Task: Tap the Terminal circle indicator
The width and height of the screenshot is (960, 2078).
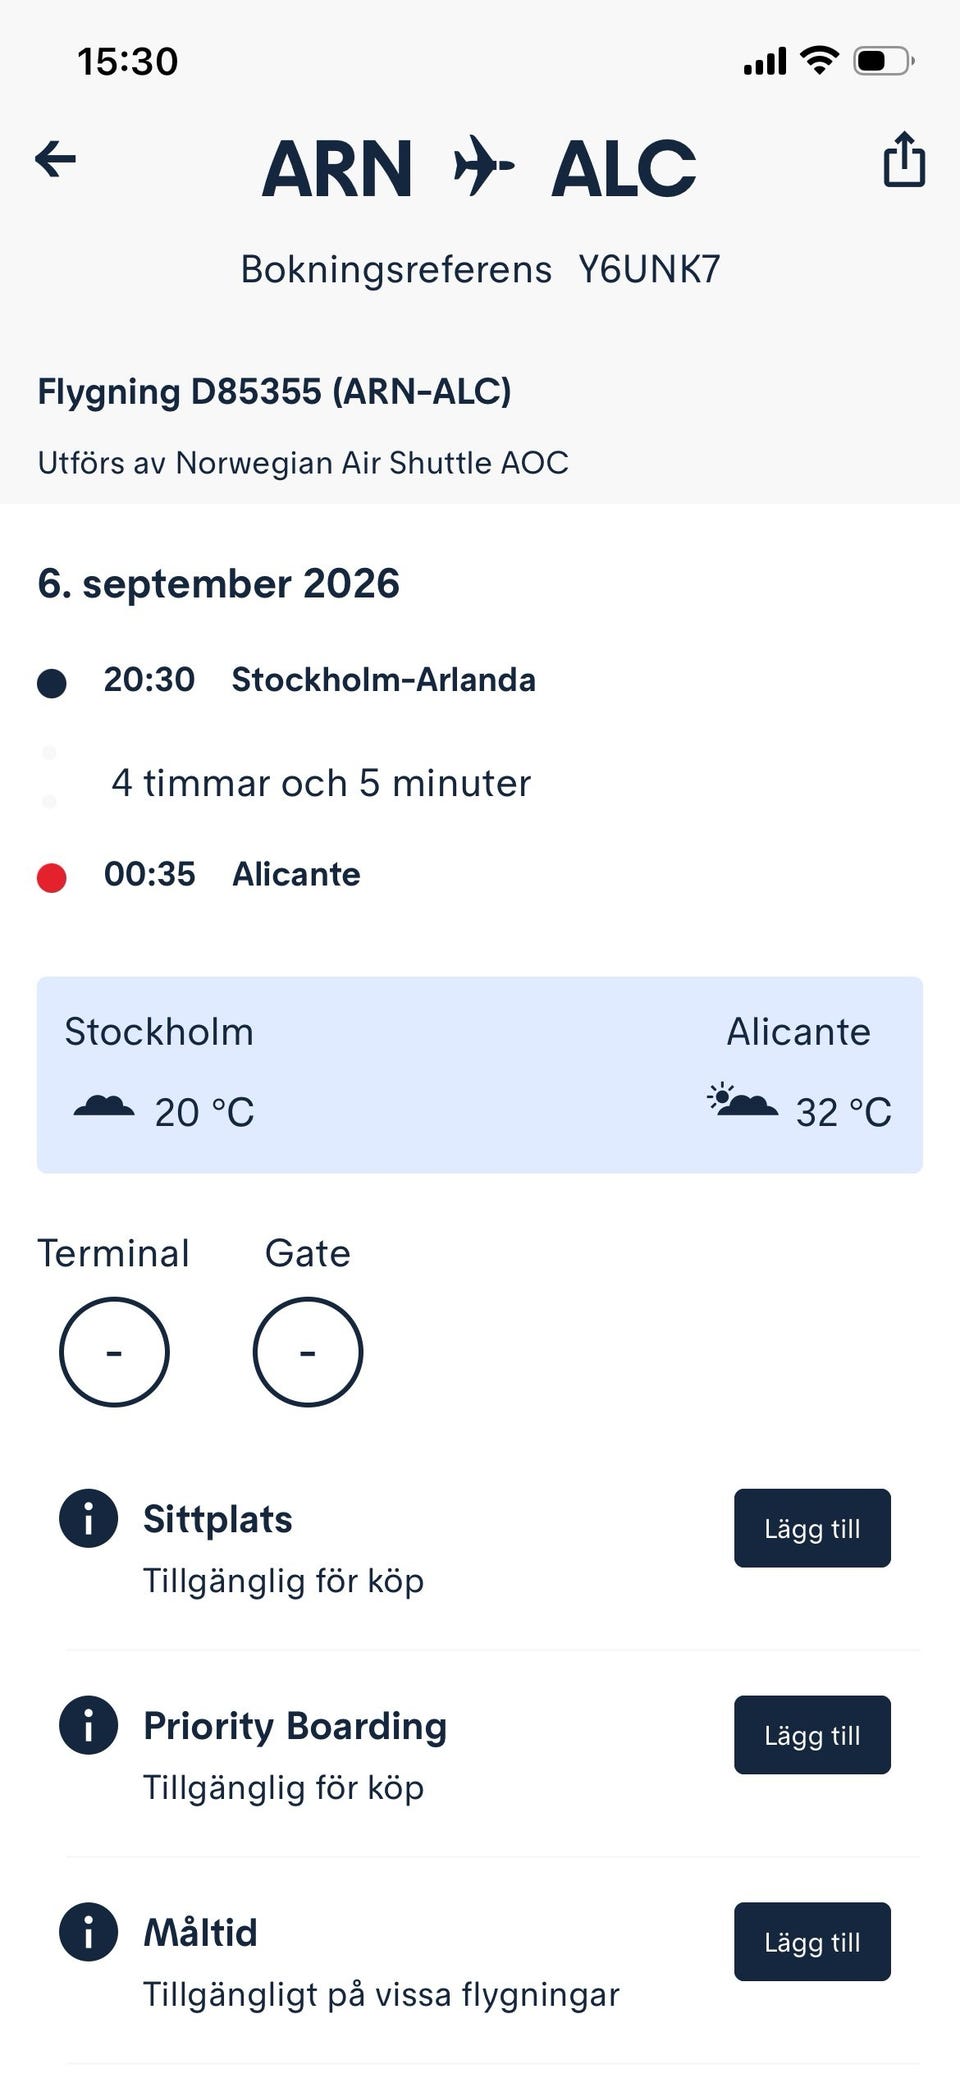Action: tap(114, 1352)
